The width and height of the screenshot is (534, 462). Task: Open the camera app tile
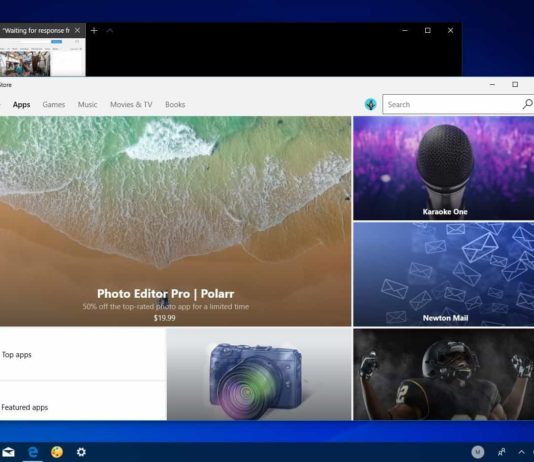pos(259,374)
